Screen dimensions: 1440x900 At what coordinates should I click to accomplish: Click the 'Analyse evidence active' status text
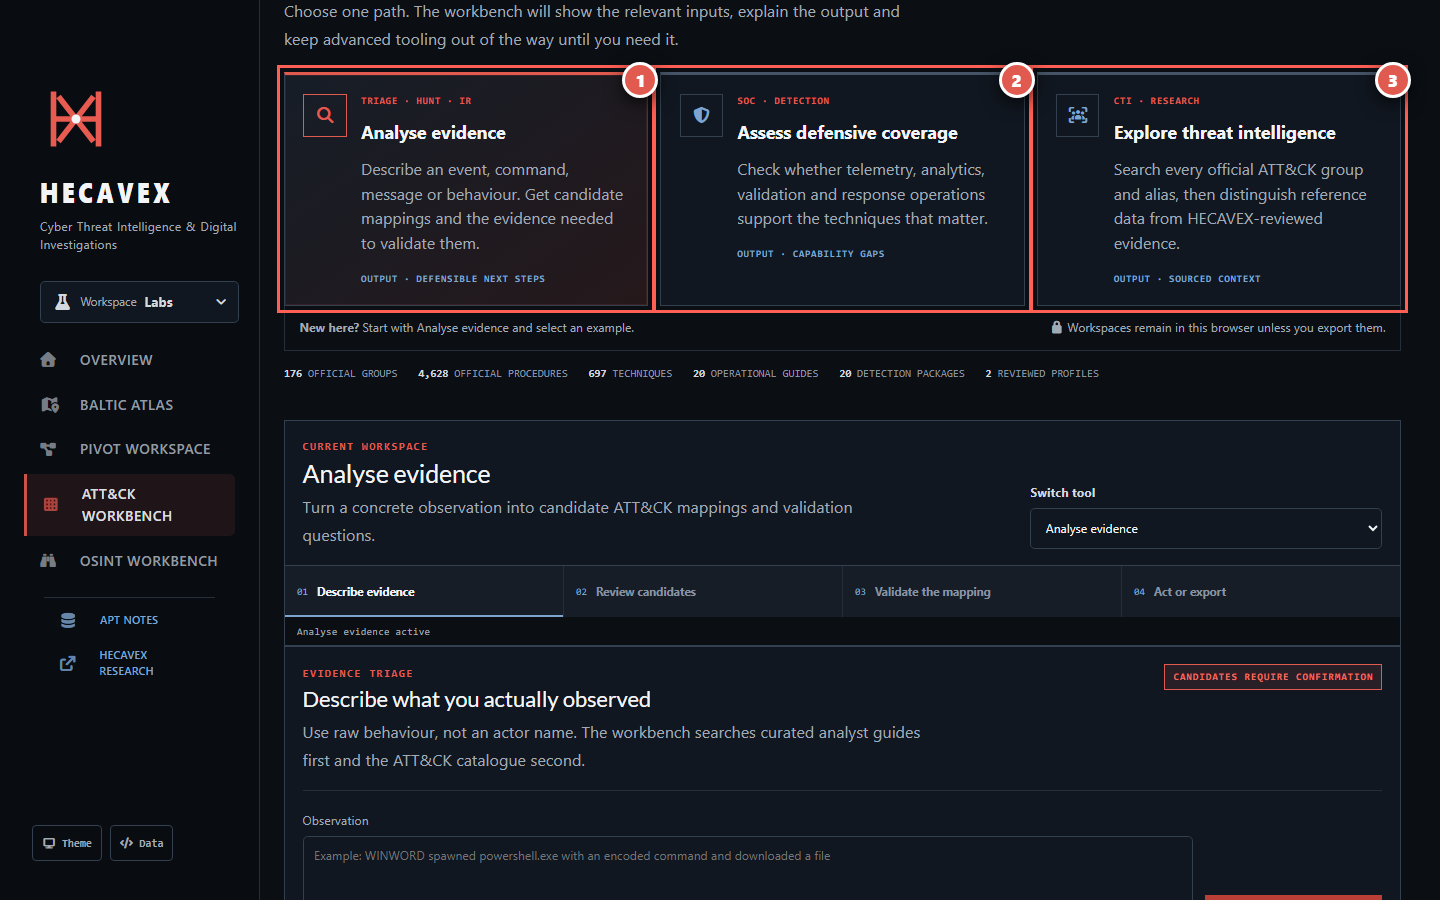click(x=363, y=632)
